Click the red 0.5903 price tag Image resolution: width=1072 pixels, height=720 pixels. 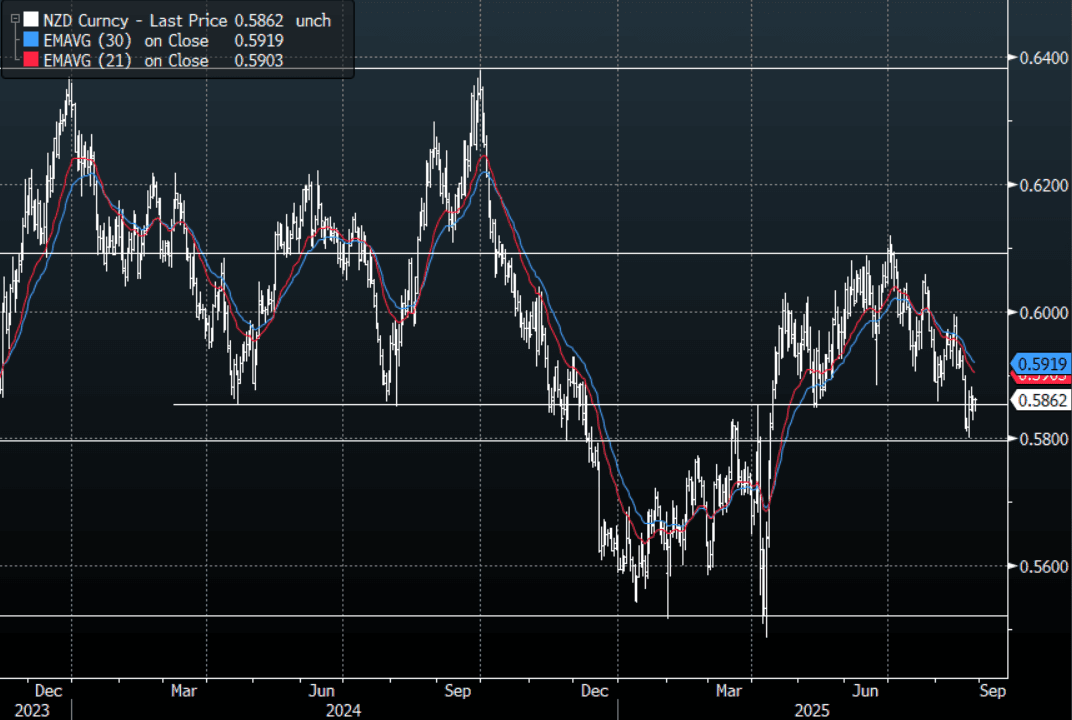pos(1043,378)
